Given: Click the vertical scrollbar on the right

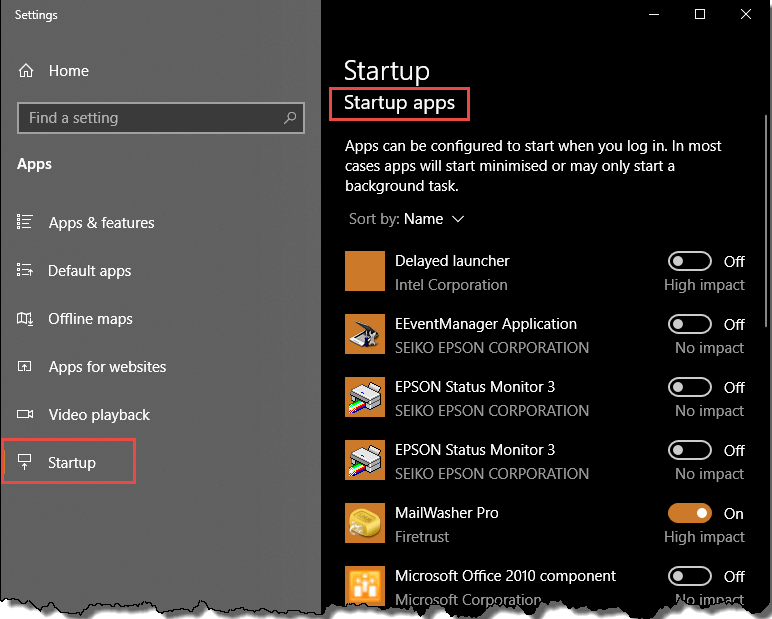Looking at the screenshot, I should click(766, 221).
